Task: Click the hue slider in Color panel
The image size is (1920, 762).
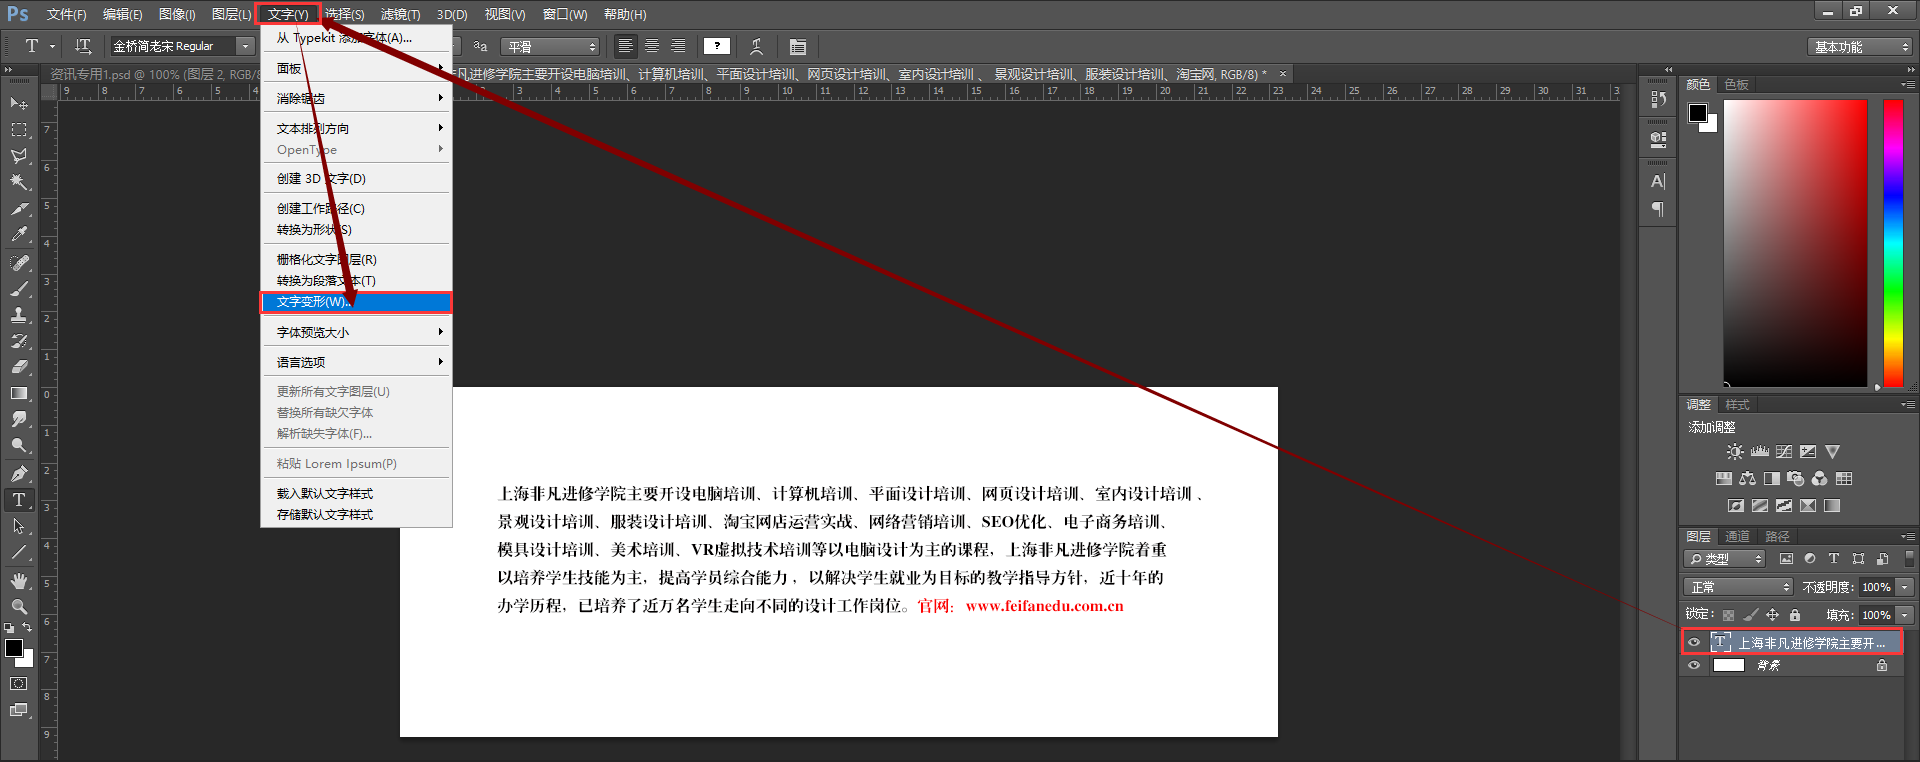Action: point(1893,243)
